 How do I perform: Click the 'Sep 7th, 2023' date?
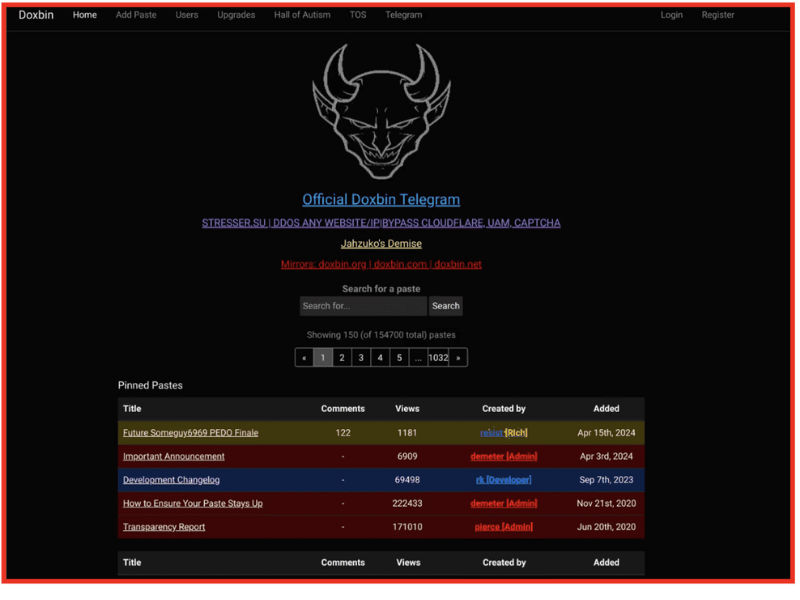click(x=606, y=480)
